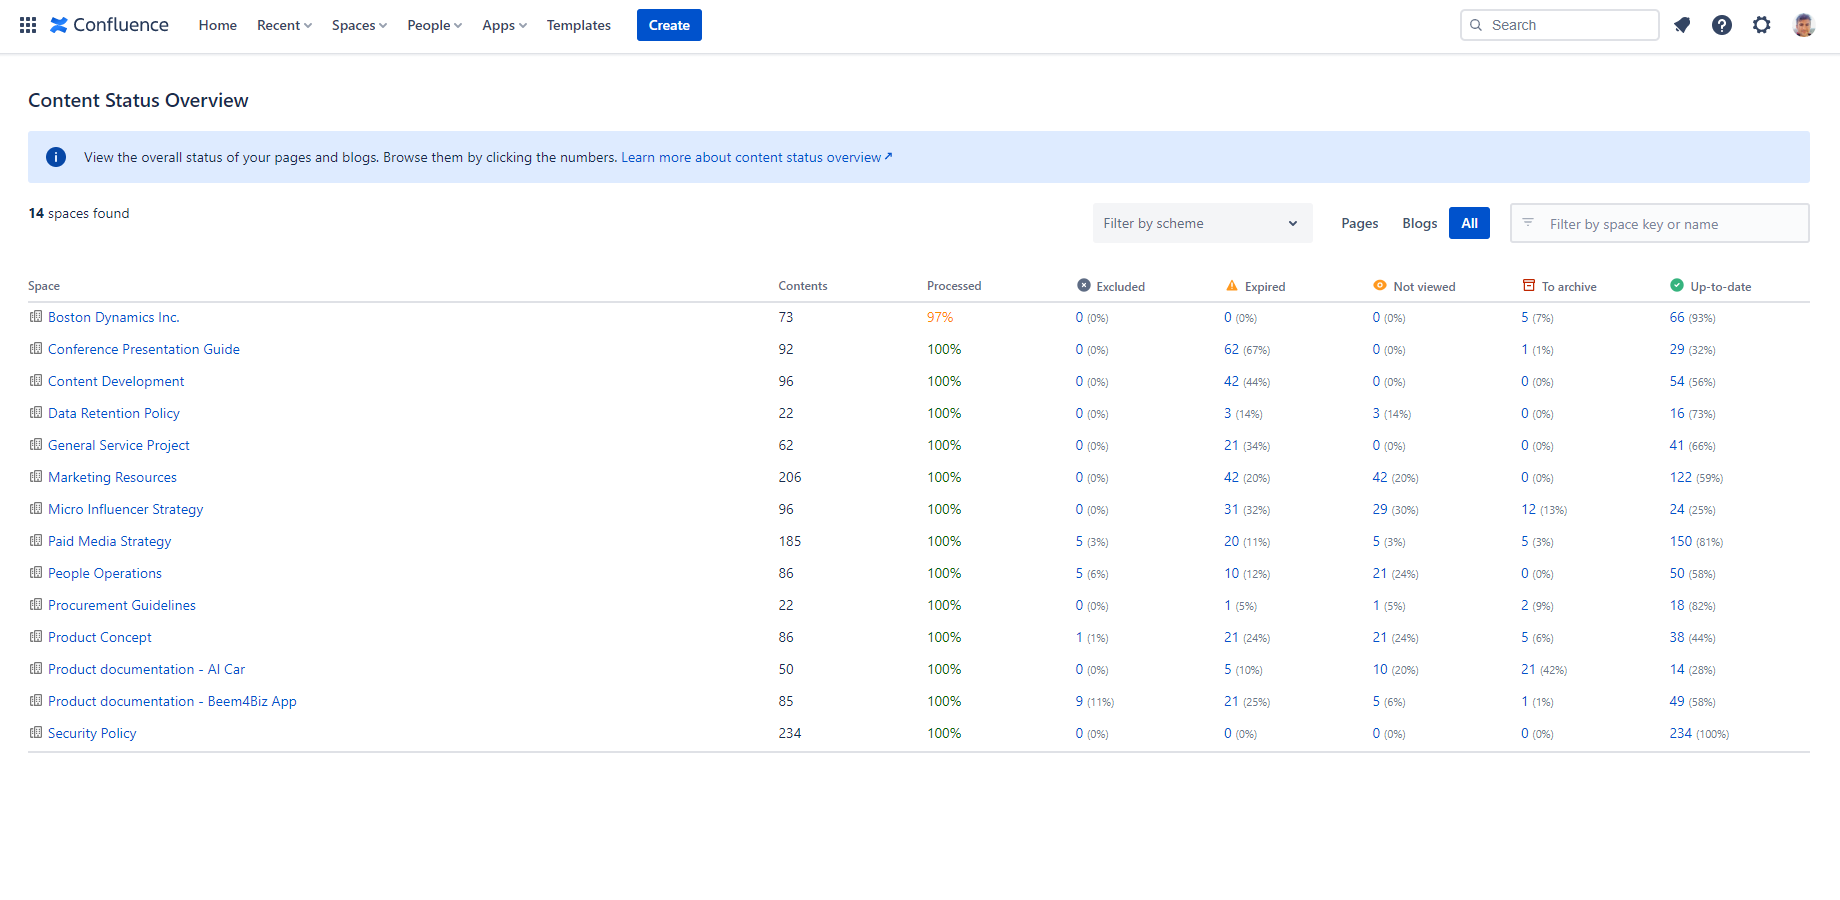Expand the Spaces menu

(x=358, y=25)
